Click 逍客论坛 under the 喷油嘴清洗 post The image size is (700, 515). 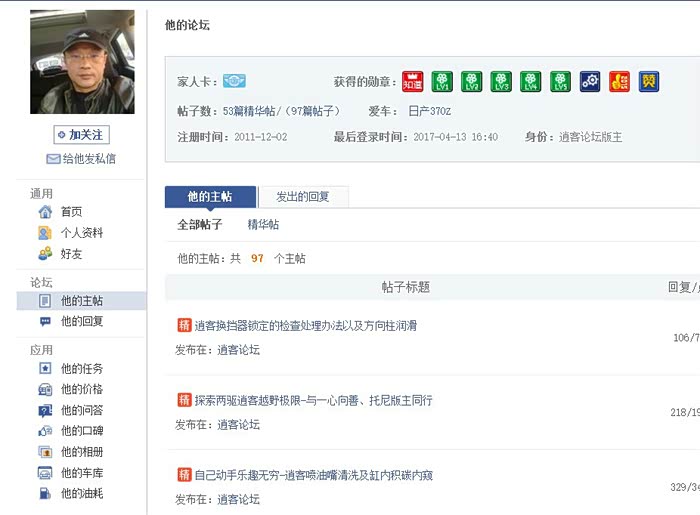238,499
